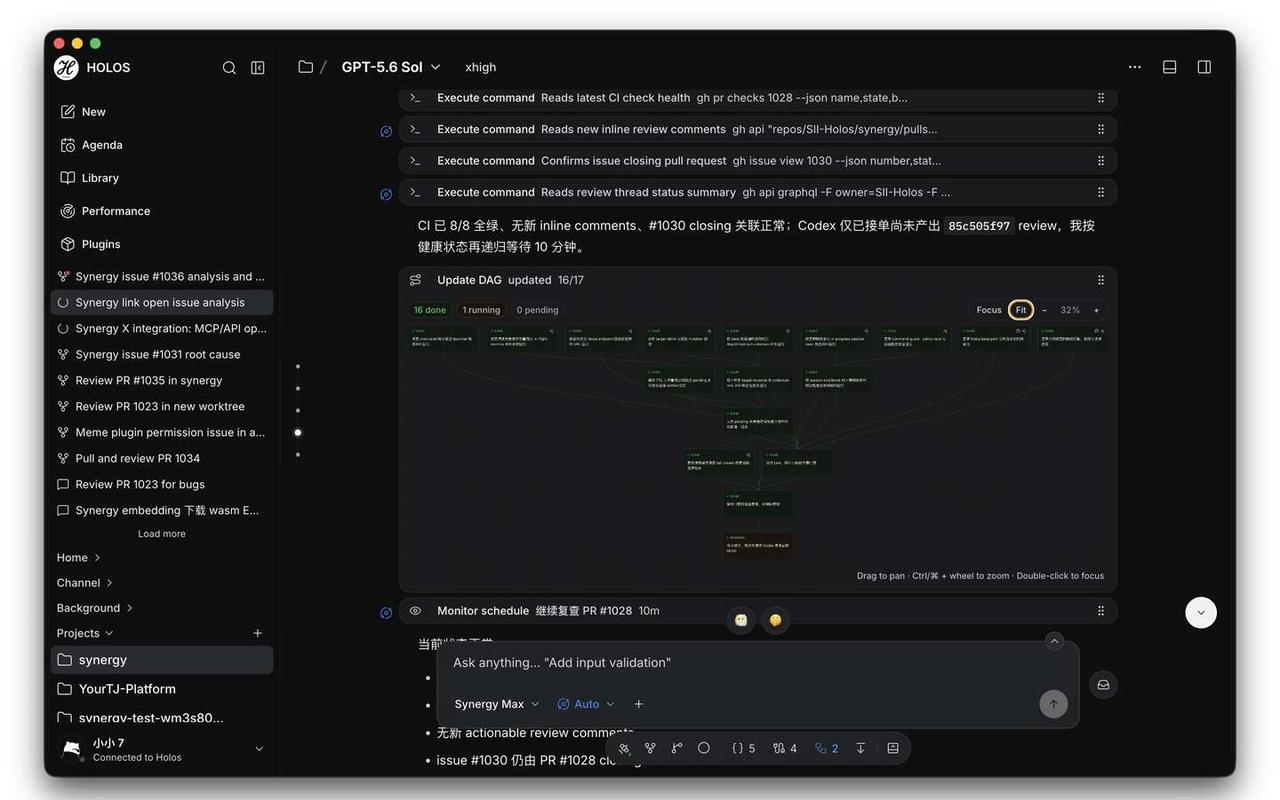Expand the Background section
Image resolution: width=1280 pixels, height=800 pixels.
coord(95,608)
